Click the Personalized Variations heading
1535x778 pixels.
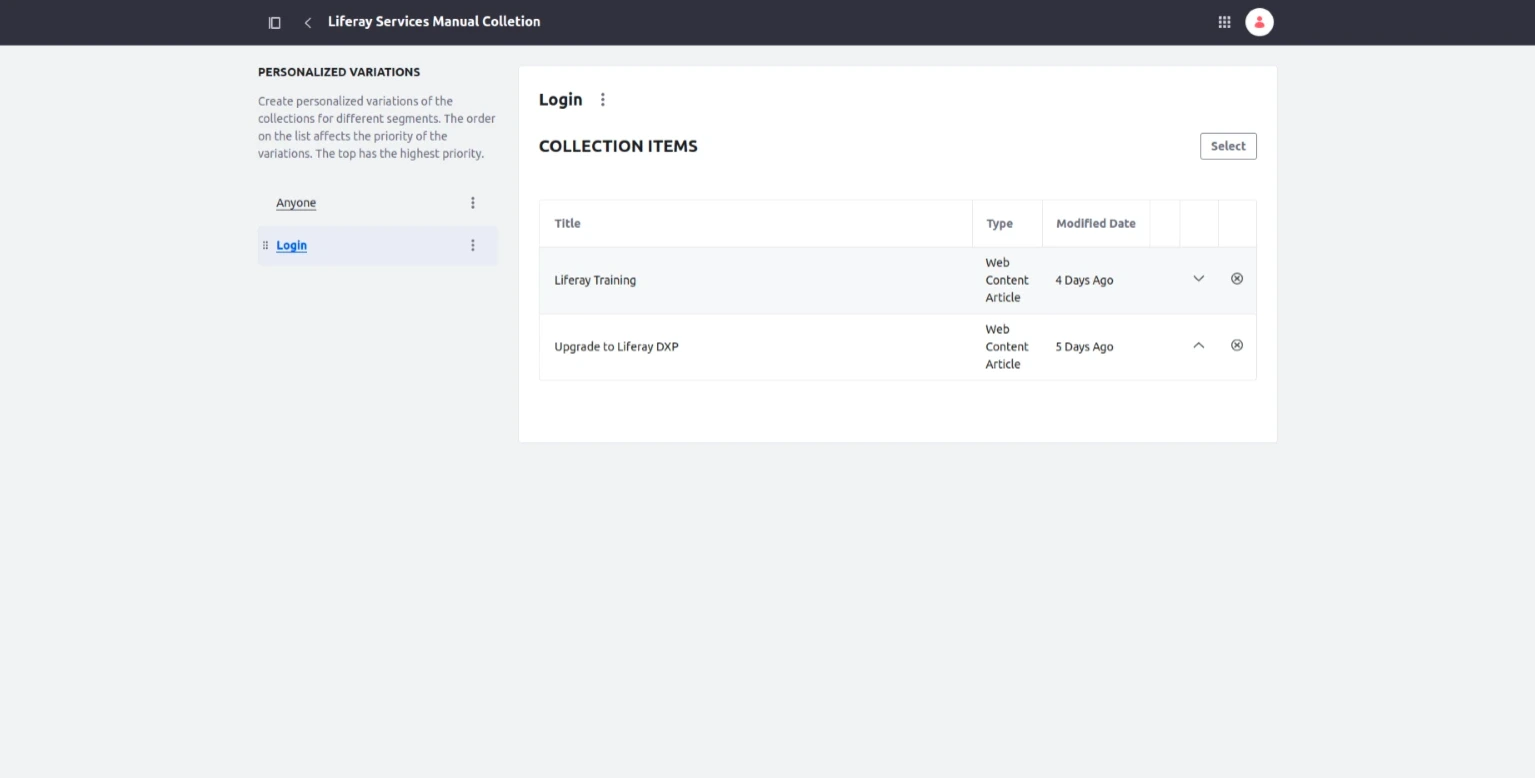[x=339, y=72]
